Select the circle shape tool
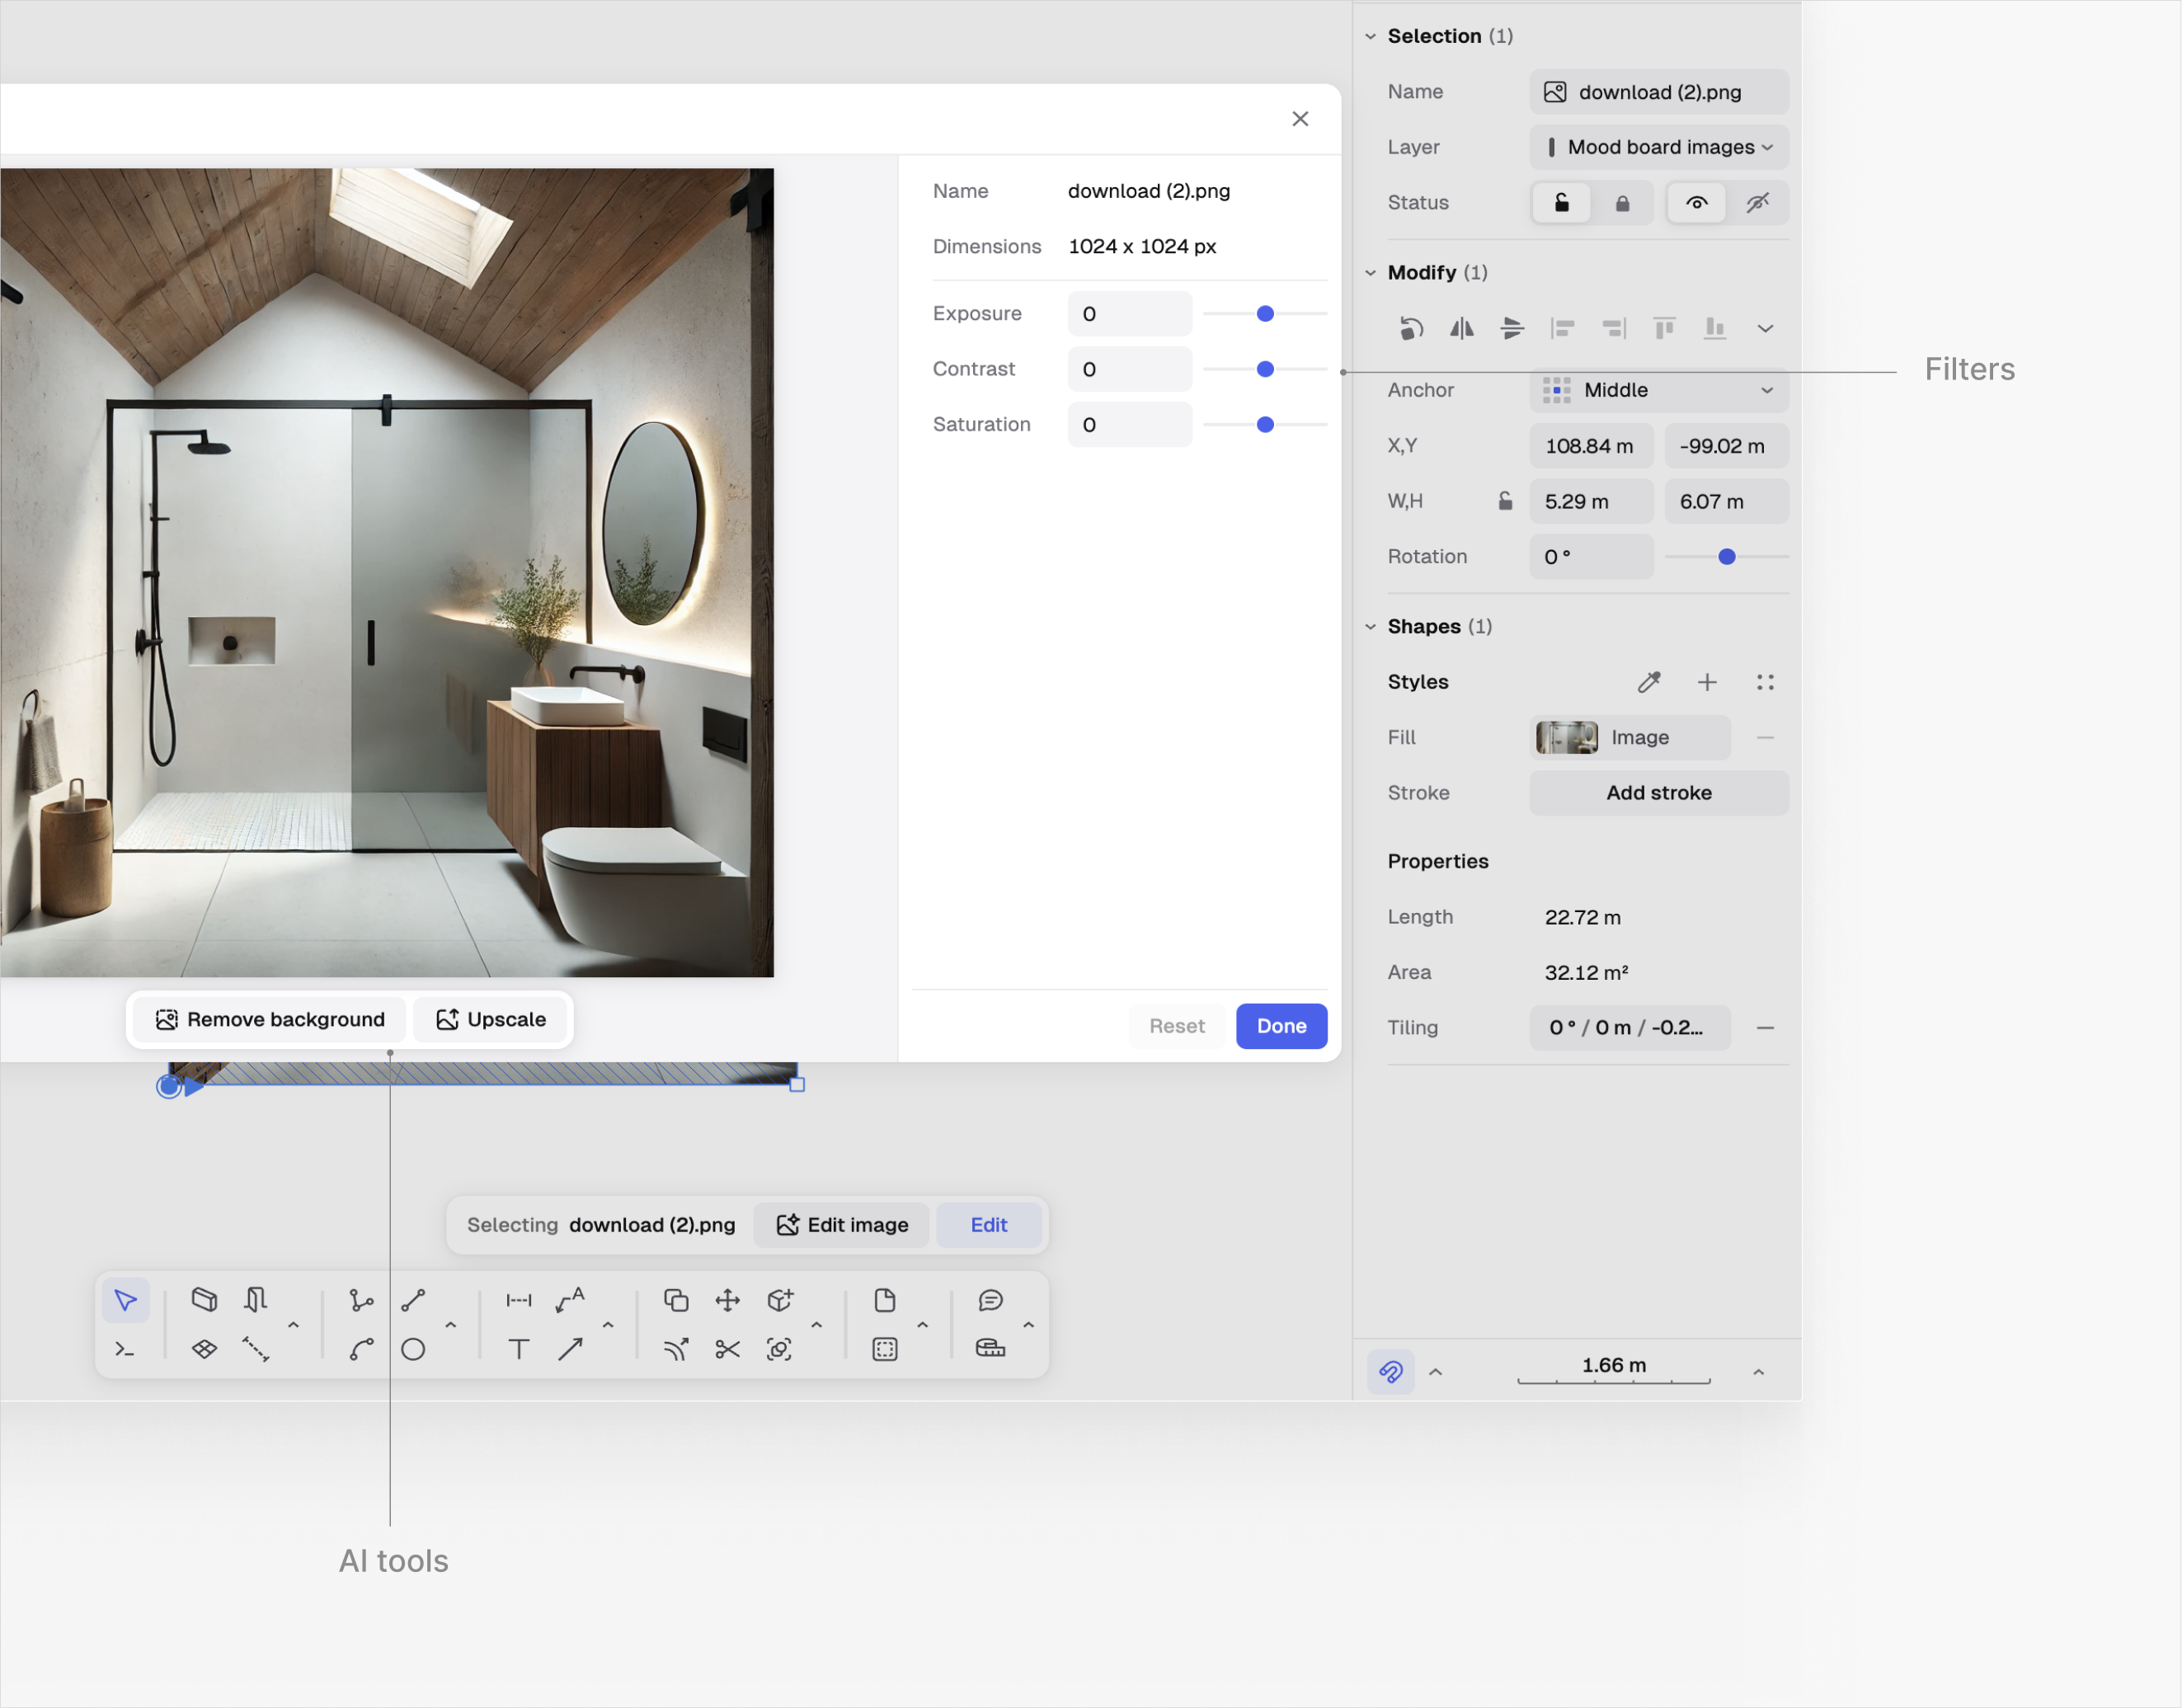 (413, 1349)
